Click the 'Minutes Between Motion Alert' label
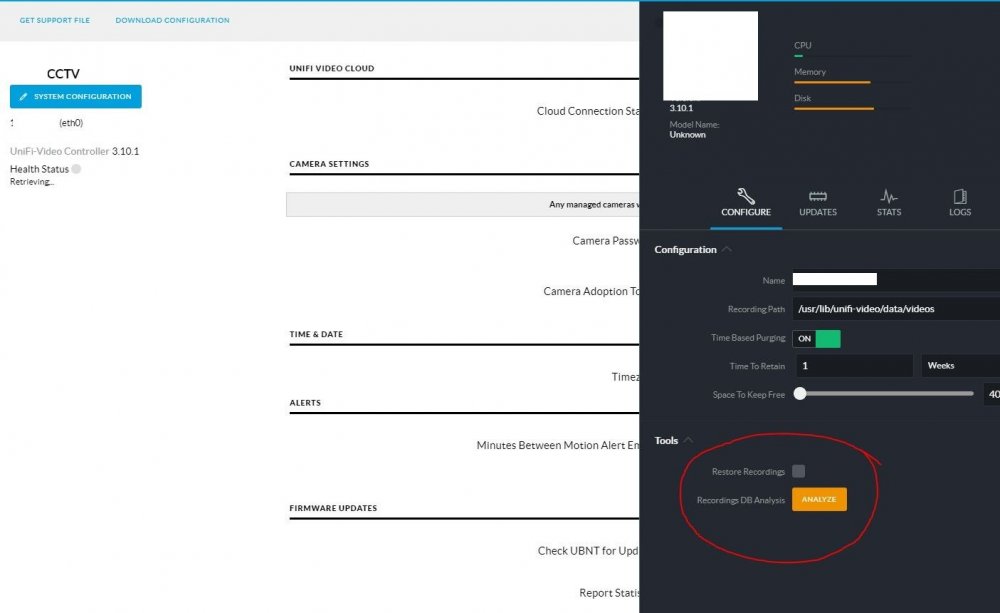Image resolution: width=1000 pixels, height=613 pixels. 557,445
